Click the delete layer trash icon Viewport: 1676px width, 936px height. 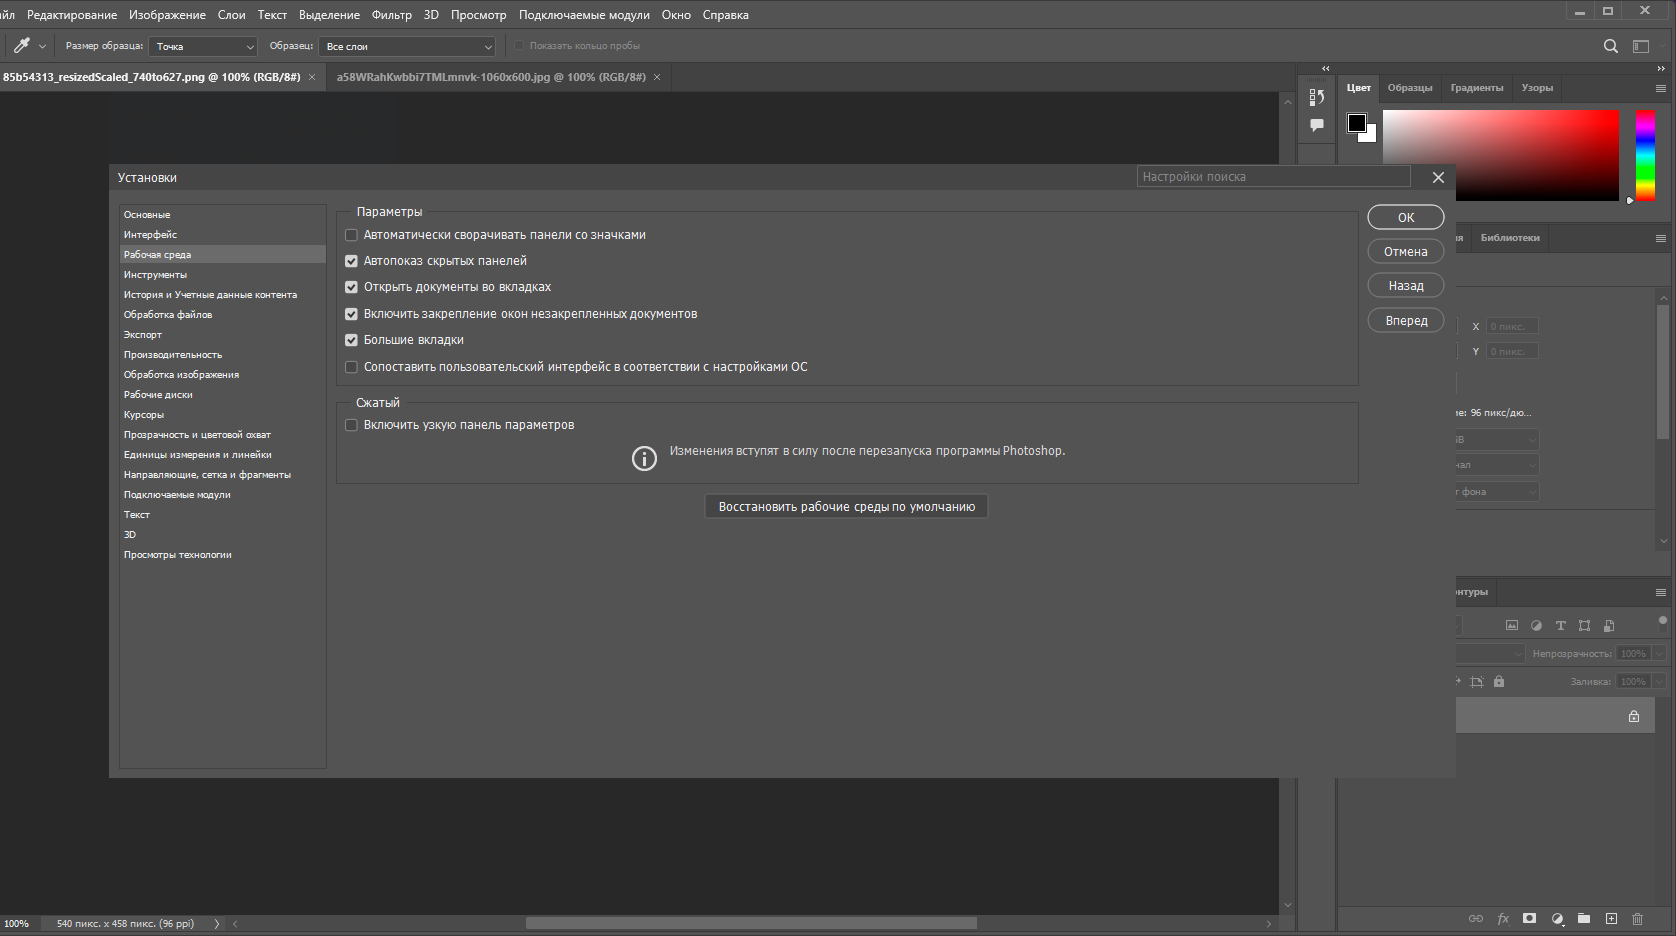point(1637,918)
